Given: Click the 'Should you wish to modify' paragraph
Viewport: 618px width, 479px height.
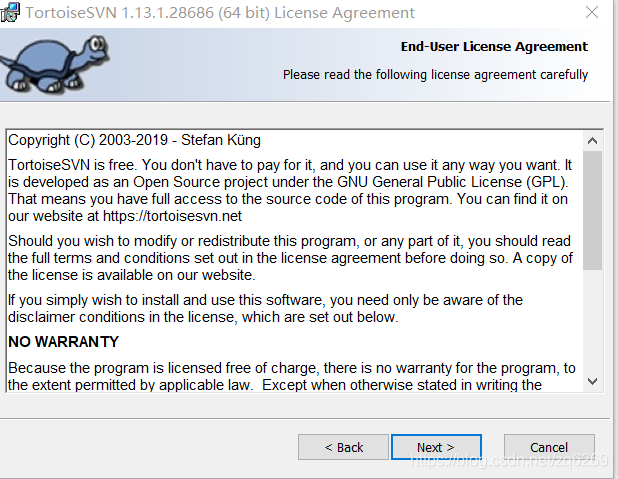Looking at the screenshot, I should pyautogui.click(x=290, y=258).
